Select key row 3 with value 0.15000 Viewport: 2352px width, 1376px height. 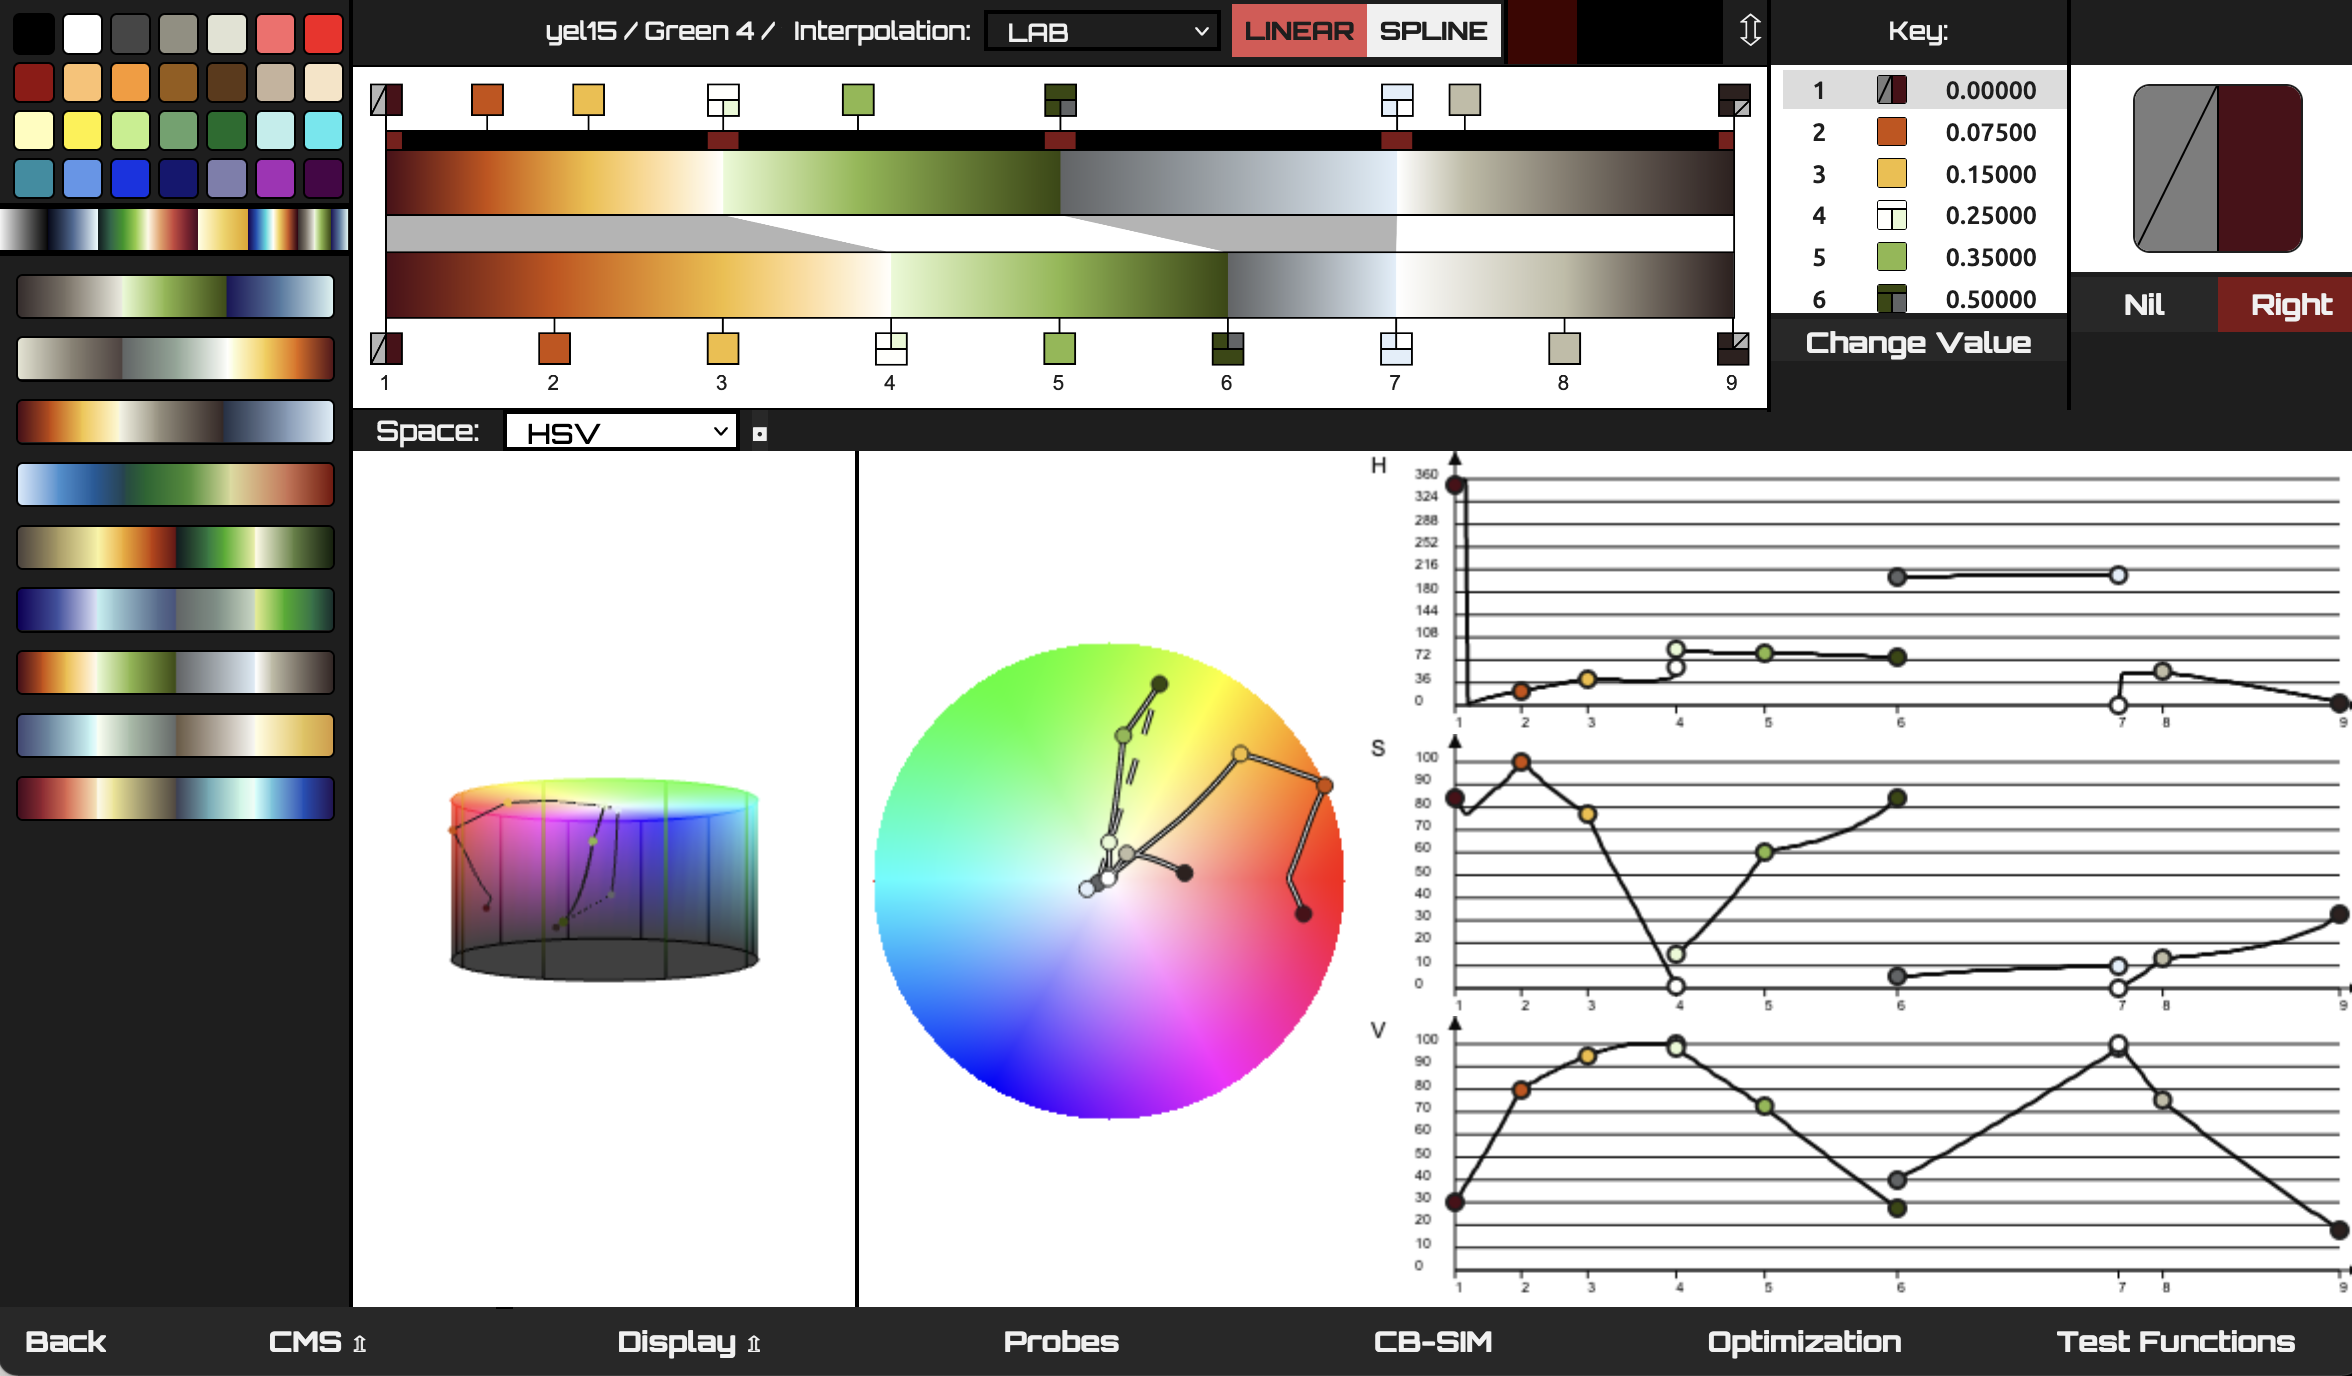1920,174
